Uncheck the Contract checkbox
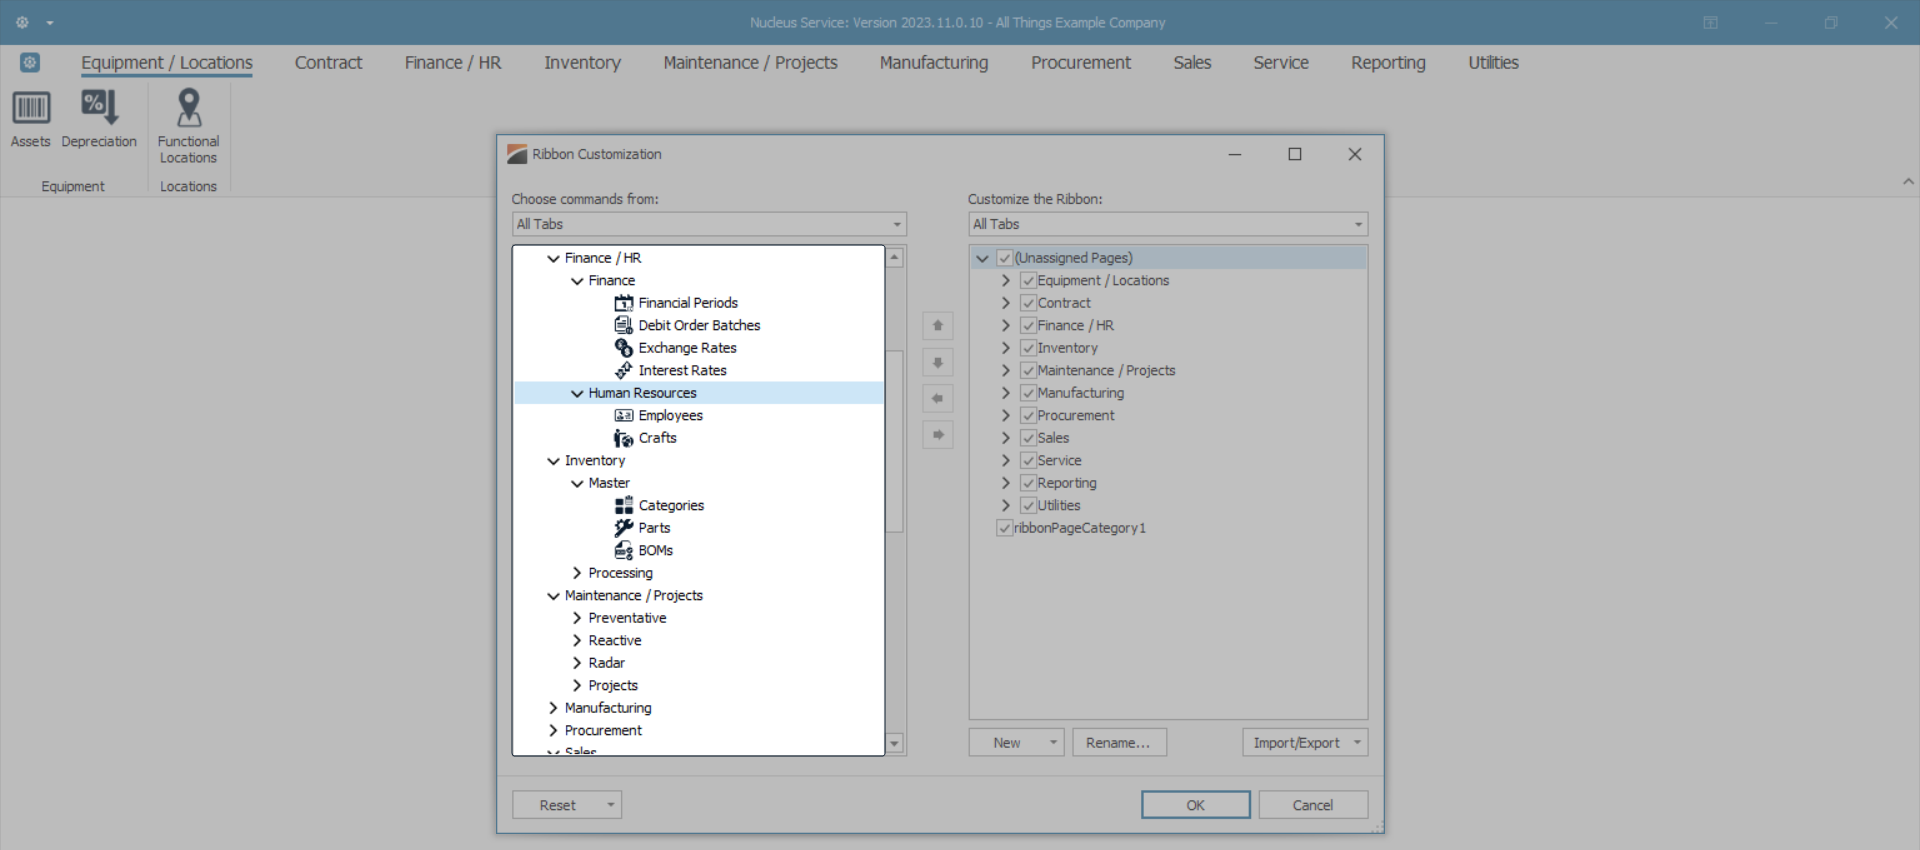The height and width of the screenshot is (850, 1920). point(1028,303)
